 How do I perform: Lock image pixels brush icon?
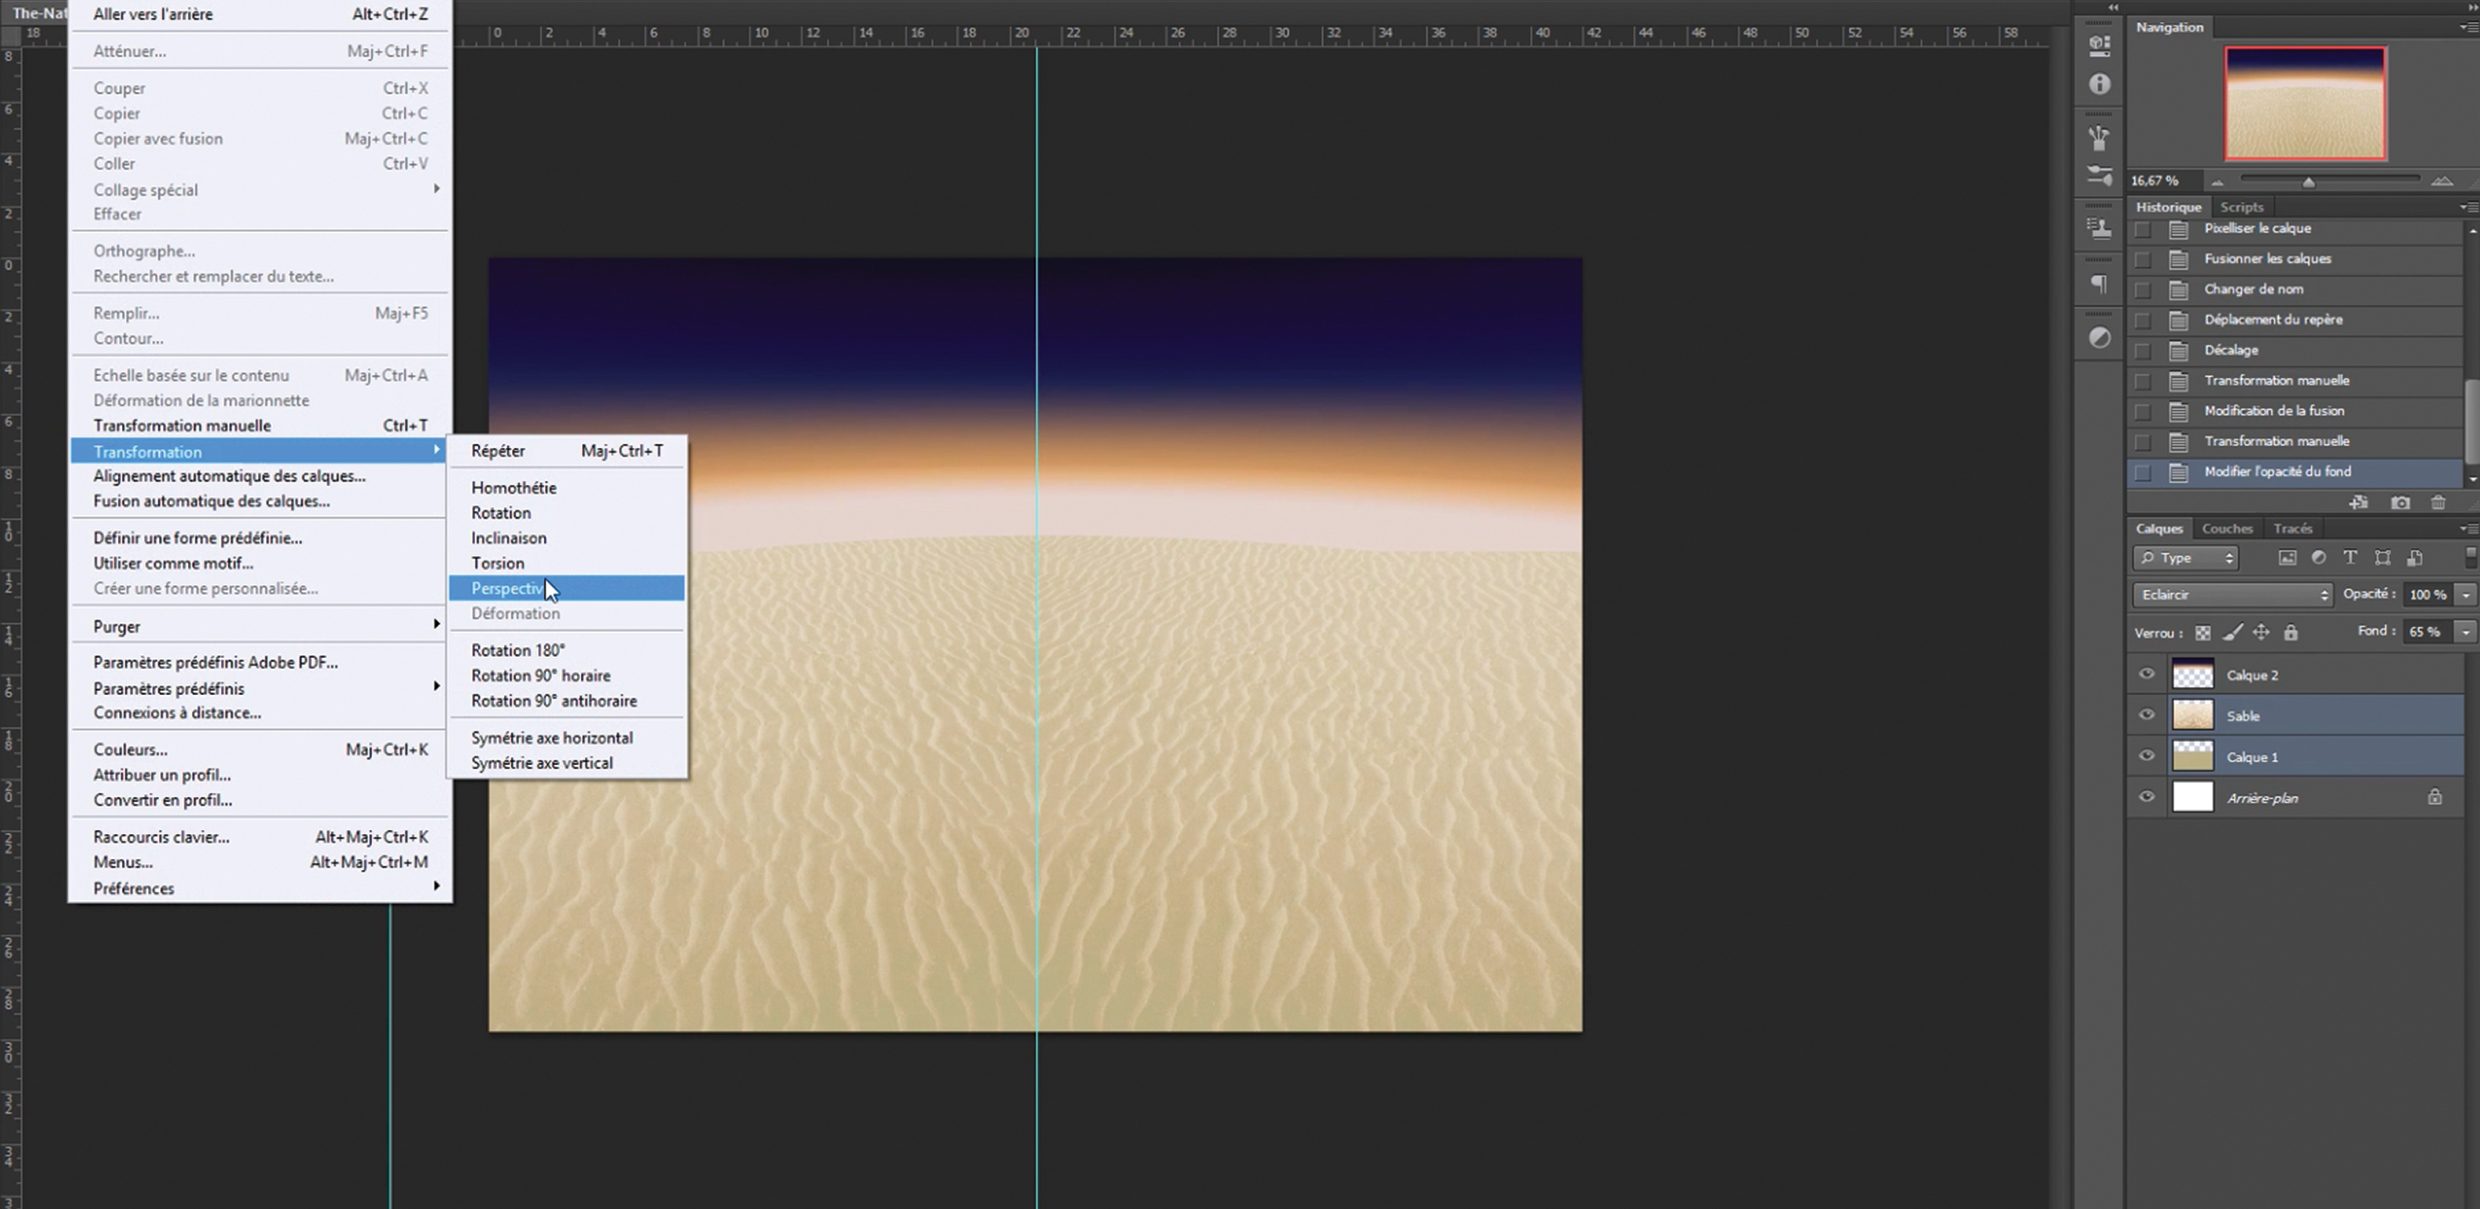click(2232, 633)
